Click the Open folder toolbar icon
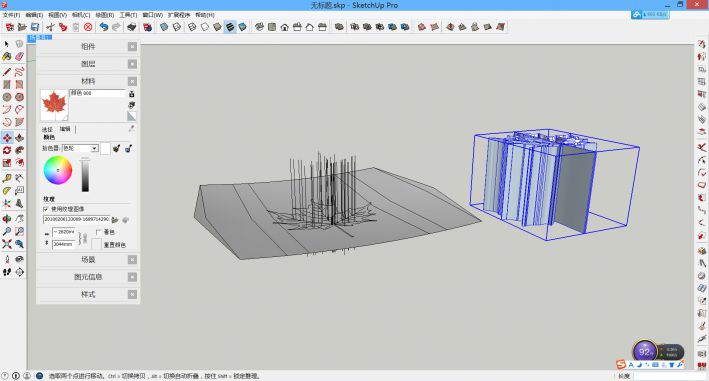Screen dimensions: 709x381 pyautogui.click(x=22, y=27)
